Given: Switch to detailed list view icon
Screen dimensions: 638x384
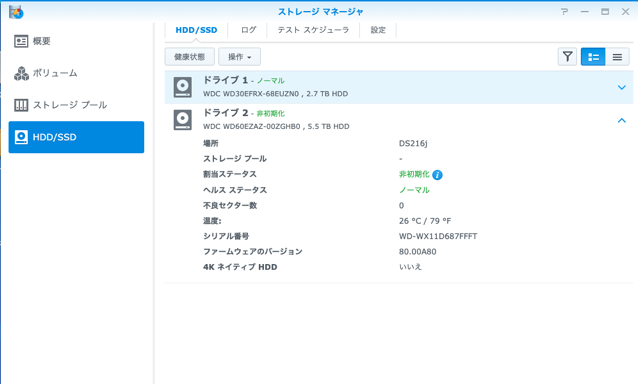Looking at the screenshot, I should [593, 57].
